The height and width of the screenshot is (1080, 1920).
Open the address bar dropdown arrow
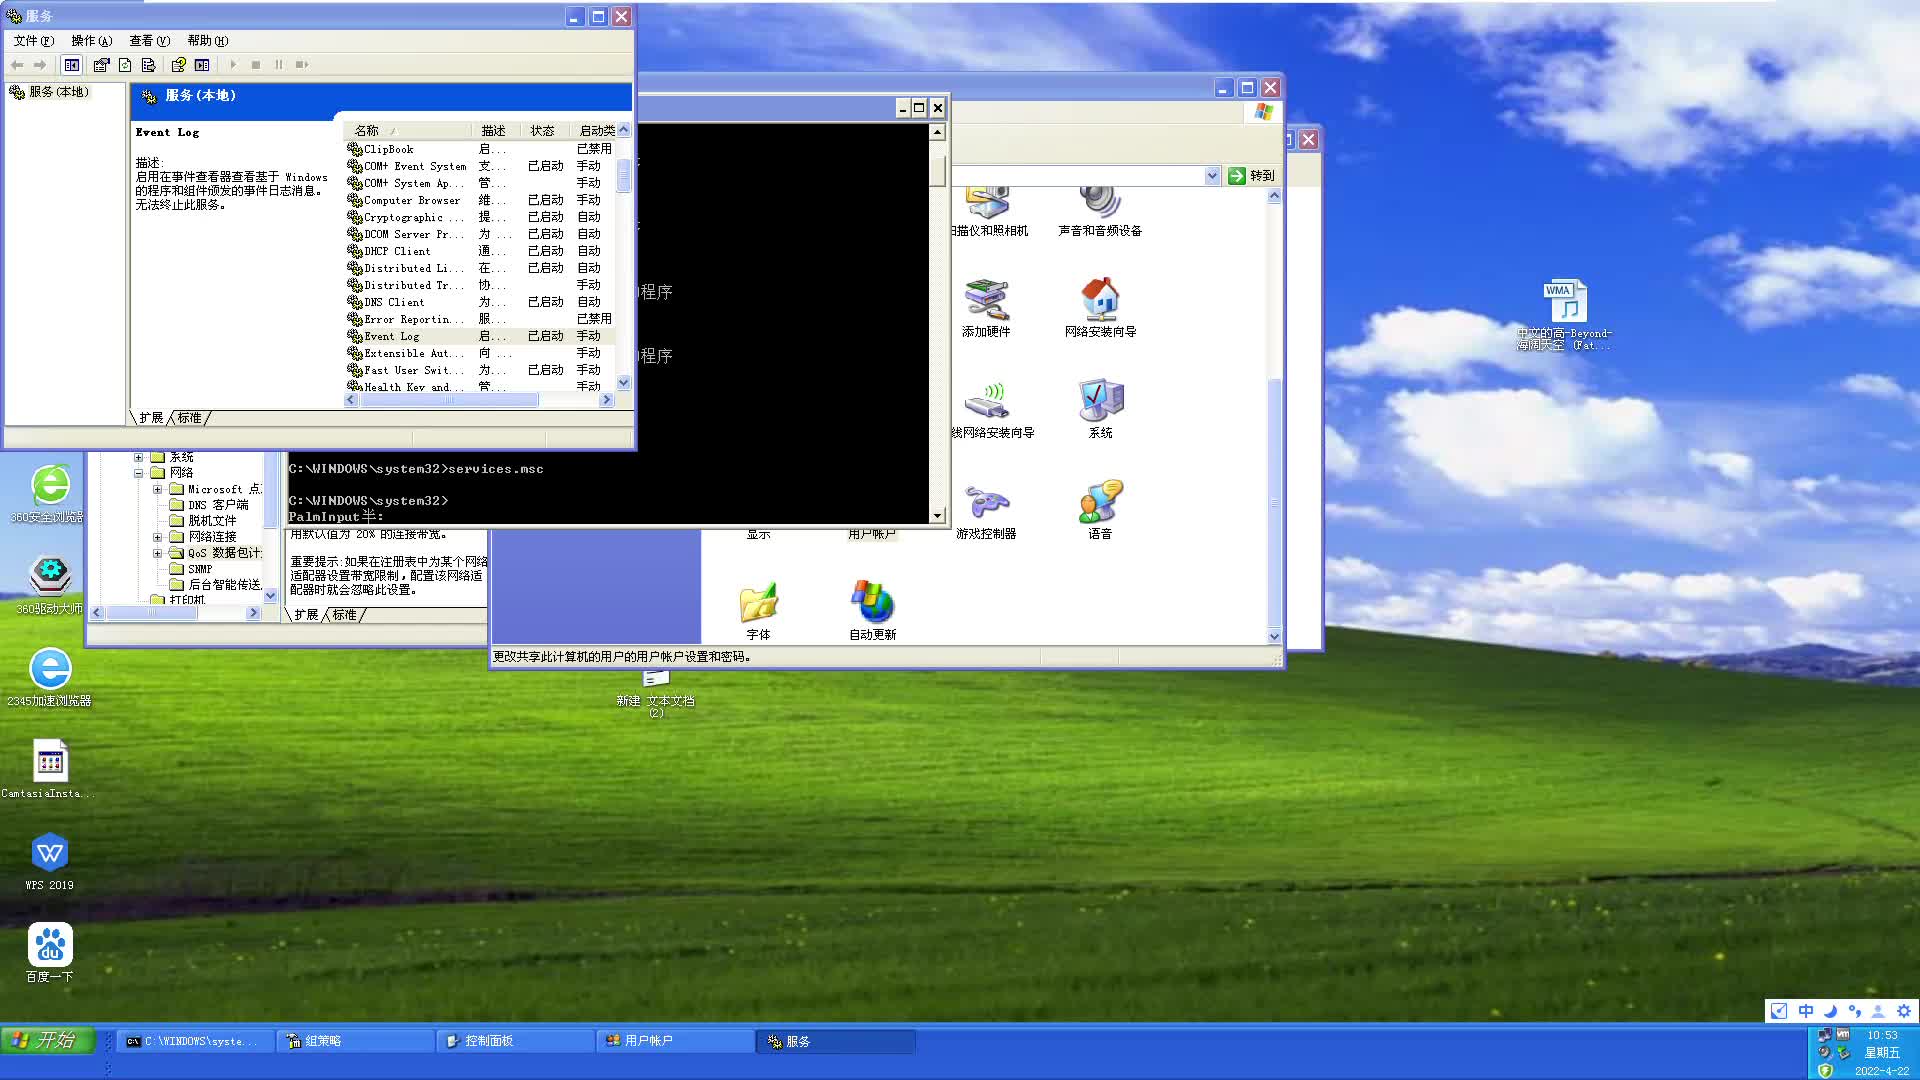pos(1212,176)
